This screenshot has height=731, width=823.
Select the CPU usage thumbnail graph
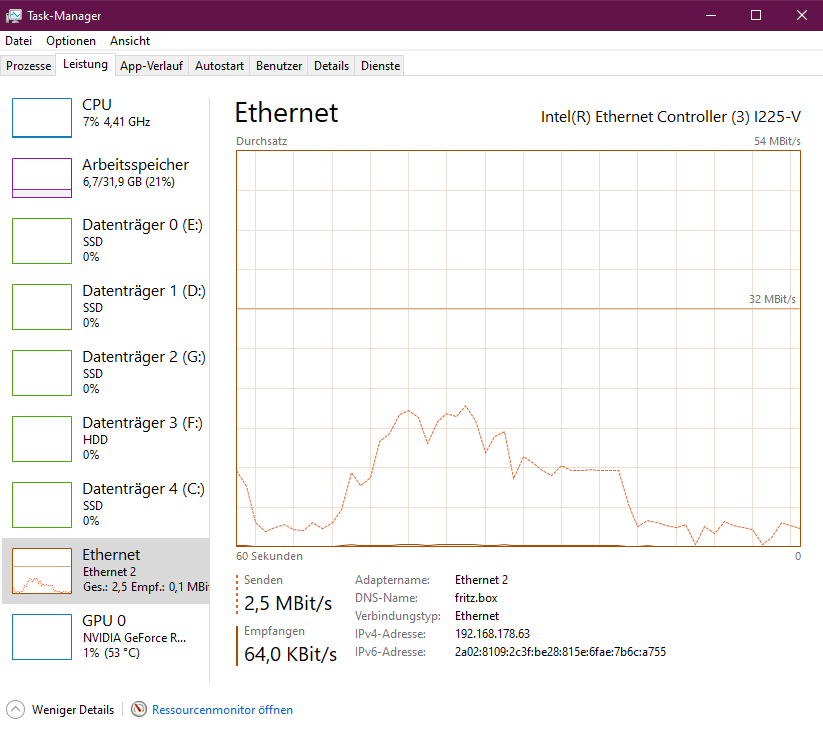42,118
